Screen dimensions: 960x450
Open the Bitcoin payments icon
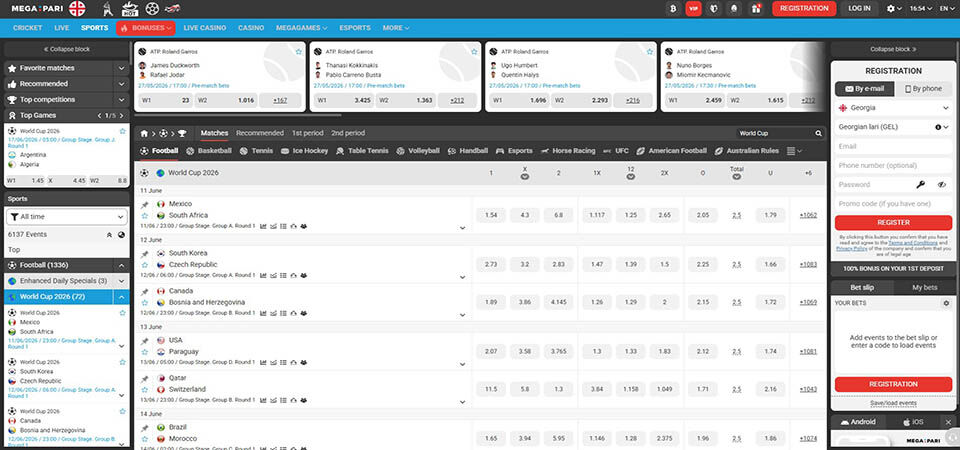coord(673,9)
